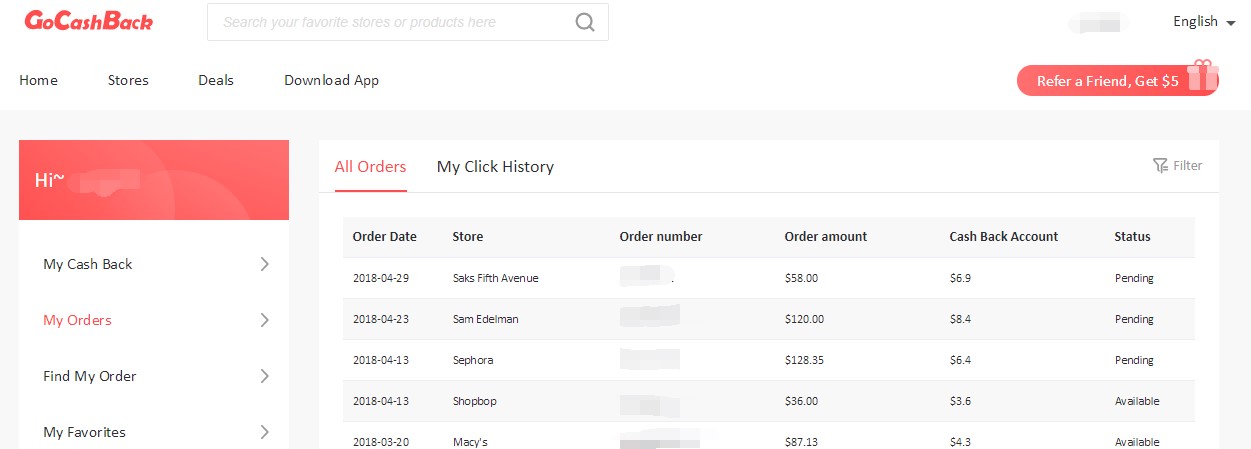The image size is (1251, 449).
Task: Expand My Favorites chevron
Action: [x=264, y=432]
